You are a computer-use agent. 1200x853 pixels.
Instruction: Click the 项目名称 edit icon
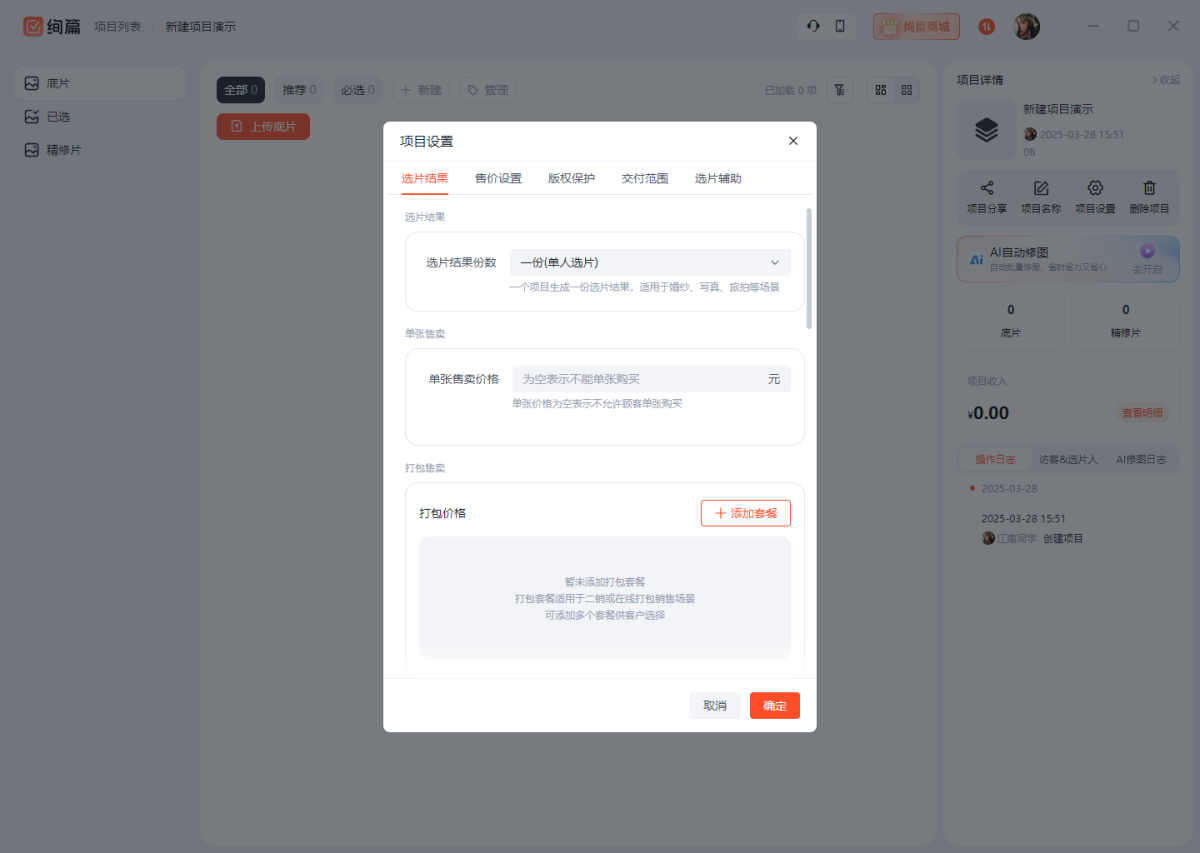(1040, 188)
